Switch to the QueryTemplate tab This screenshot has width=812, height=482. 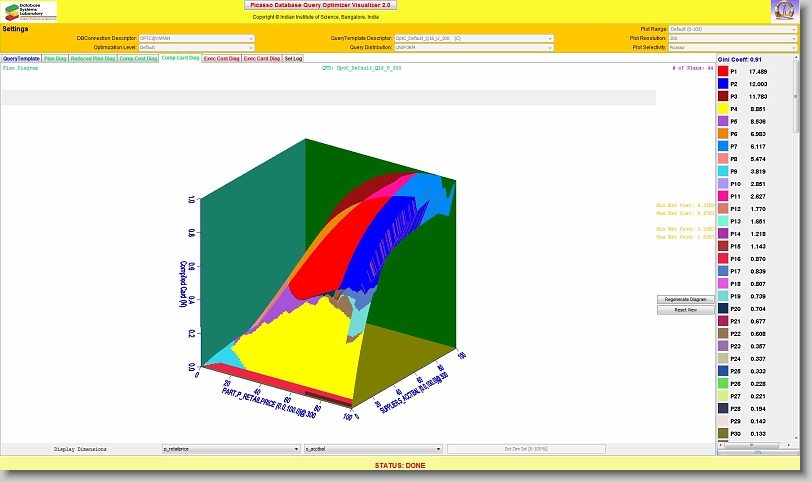pos(21,59)
